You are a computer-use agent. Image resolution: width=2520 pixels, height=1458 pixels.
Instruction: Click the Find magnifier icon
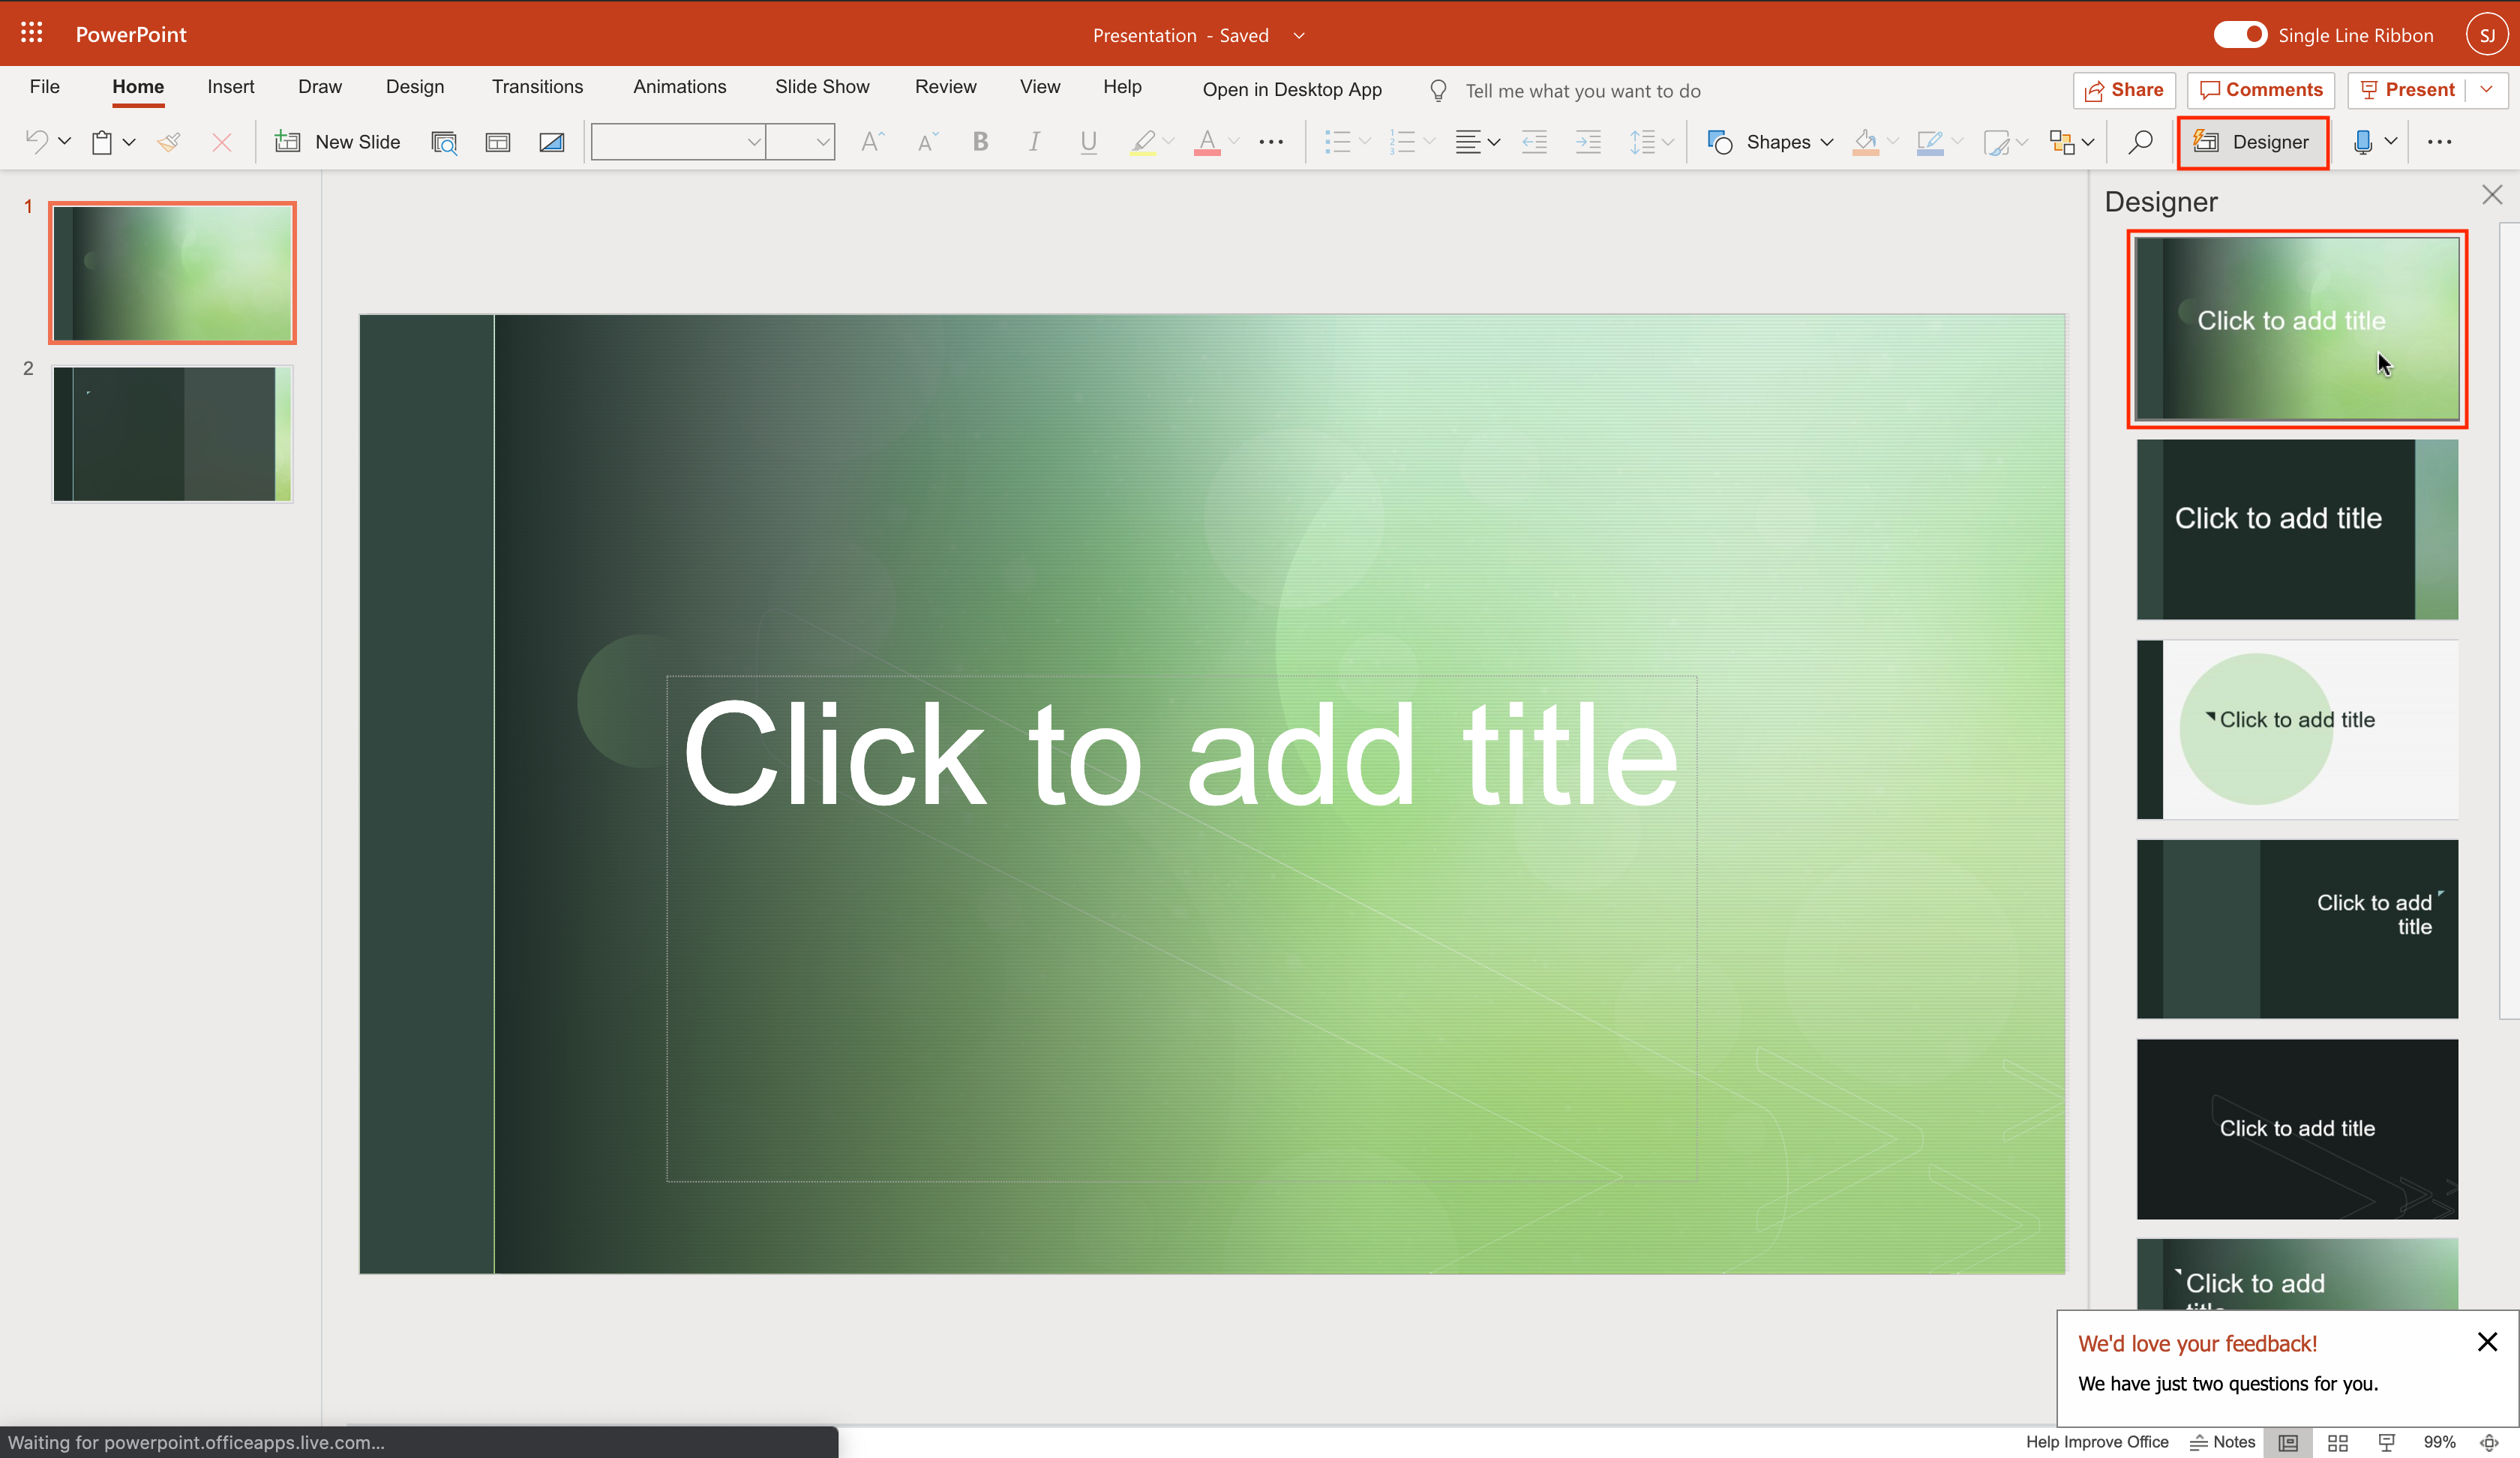pyautogui.click(x=2140, y=142)
